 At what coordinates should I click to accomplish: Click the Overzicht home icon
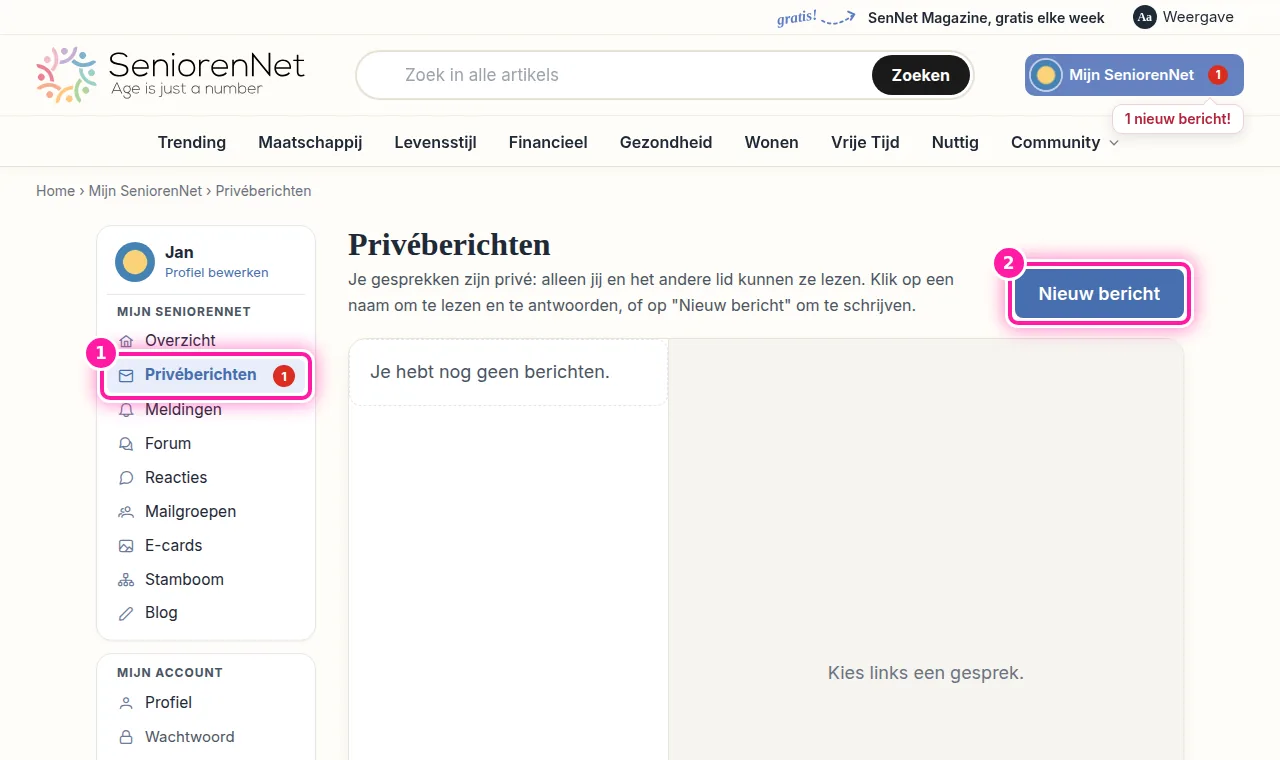click(126, 341)
